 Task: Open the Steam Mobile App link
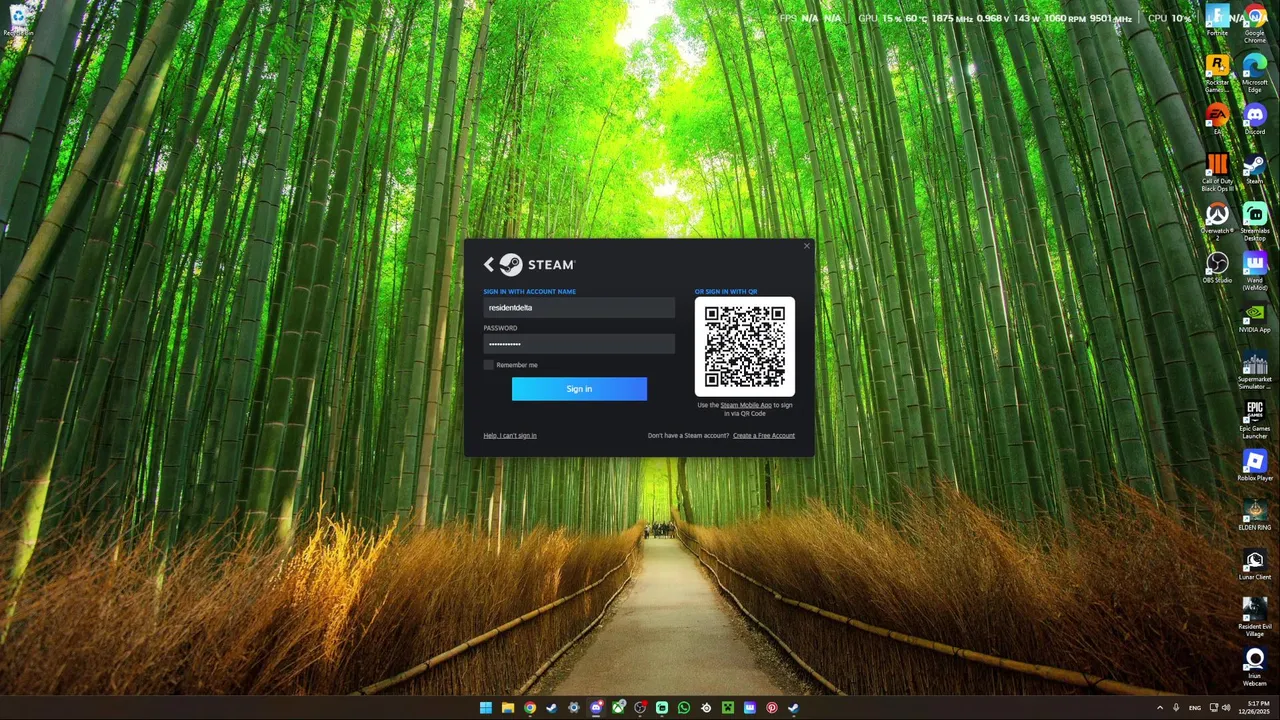click(x=746, y=405)
